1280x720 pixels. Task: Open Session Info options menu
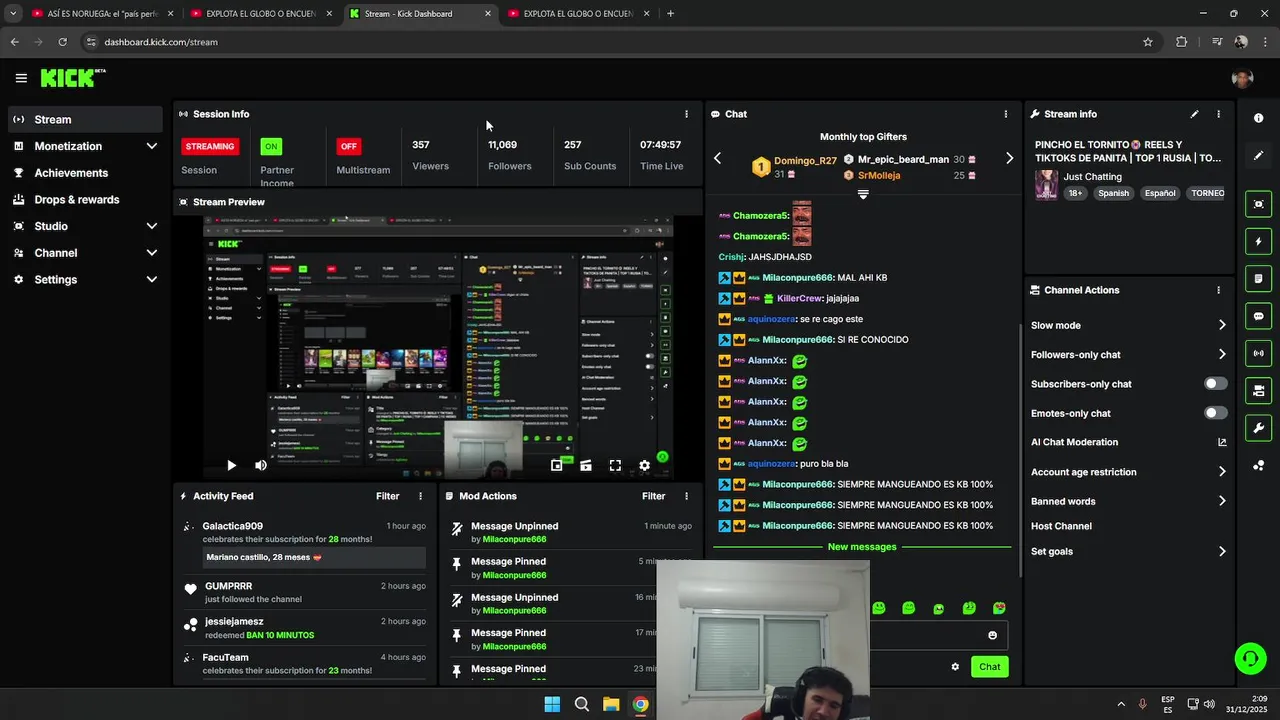pos(686,114)
